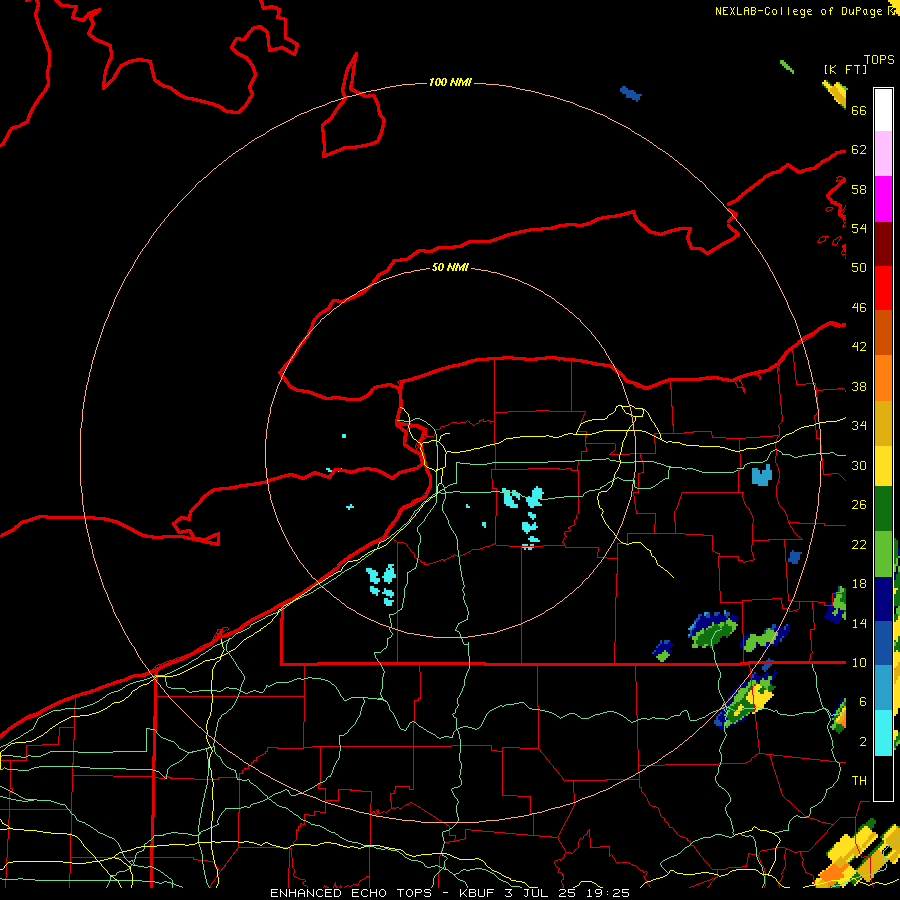
Task: Click the "18" legend value
Action: pos(859,584)
